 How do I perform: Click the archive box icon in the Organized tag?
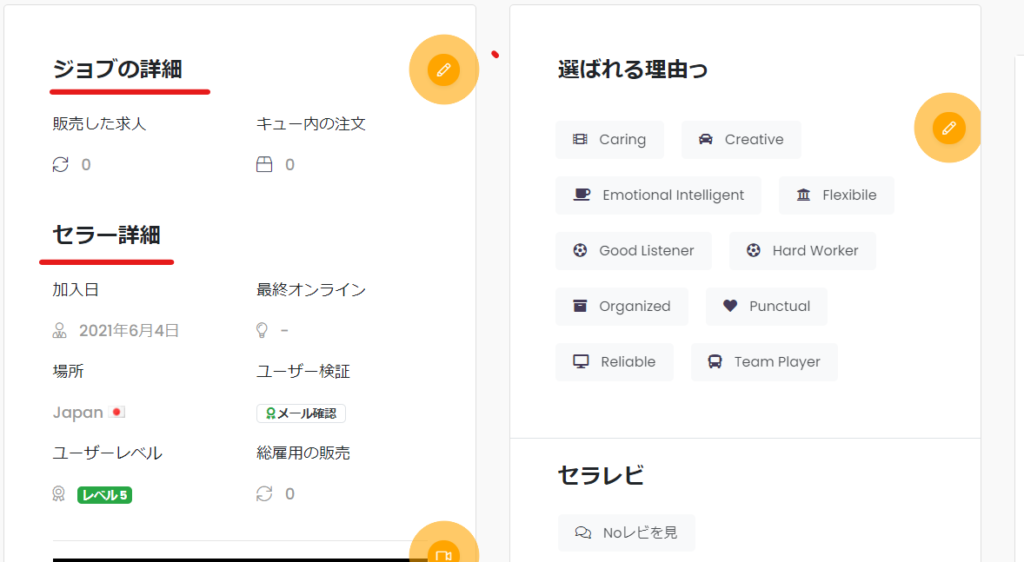click(580, 305)
